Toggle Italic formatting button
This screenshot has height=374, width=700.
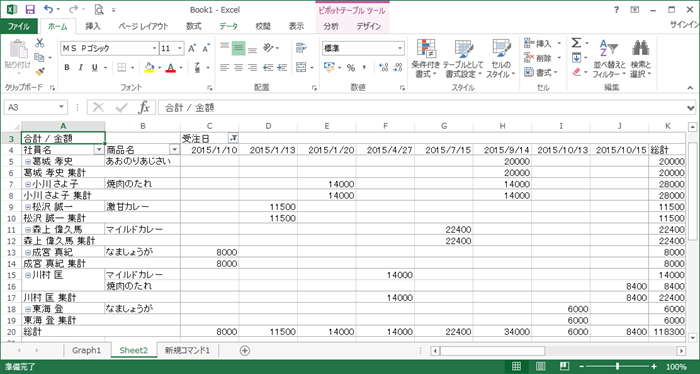click(x=80, y=68)
